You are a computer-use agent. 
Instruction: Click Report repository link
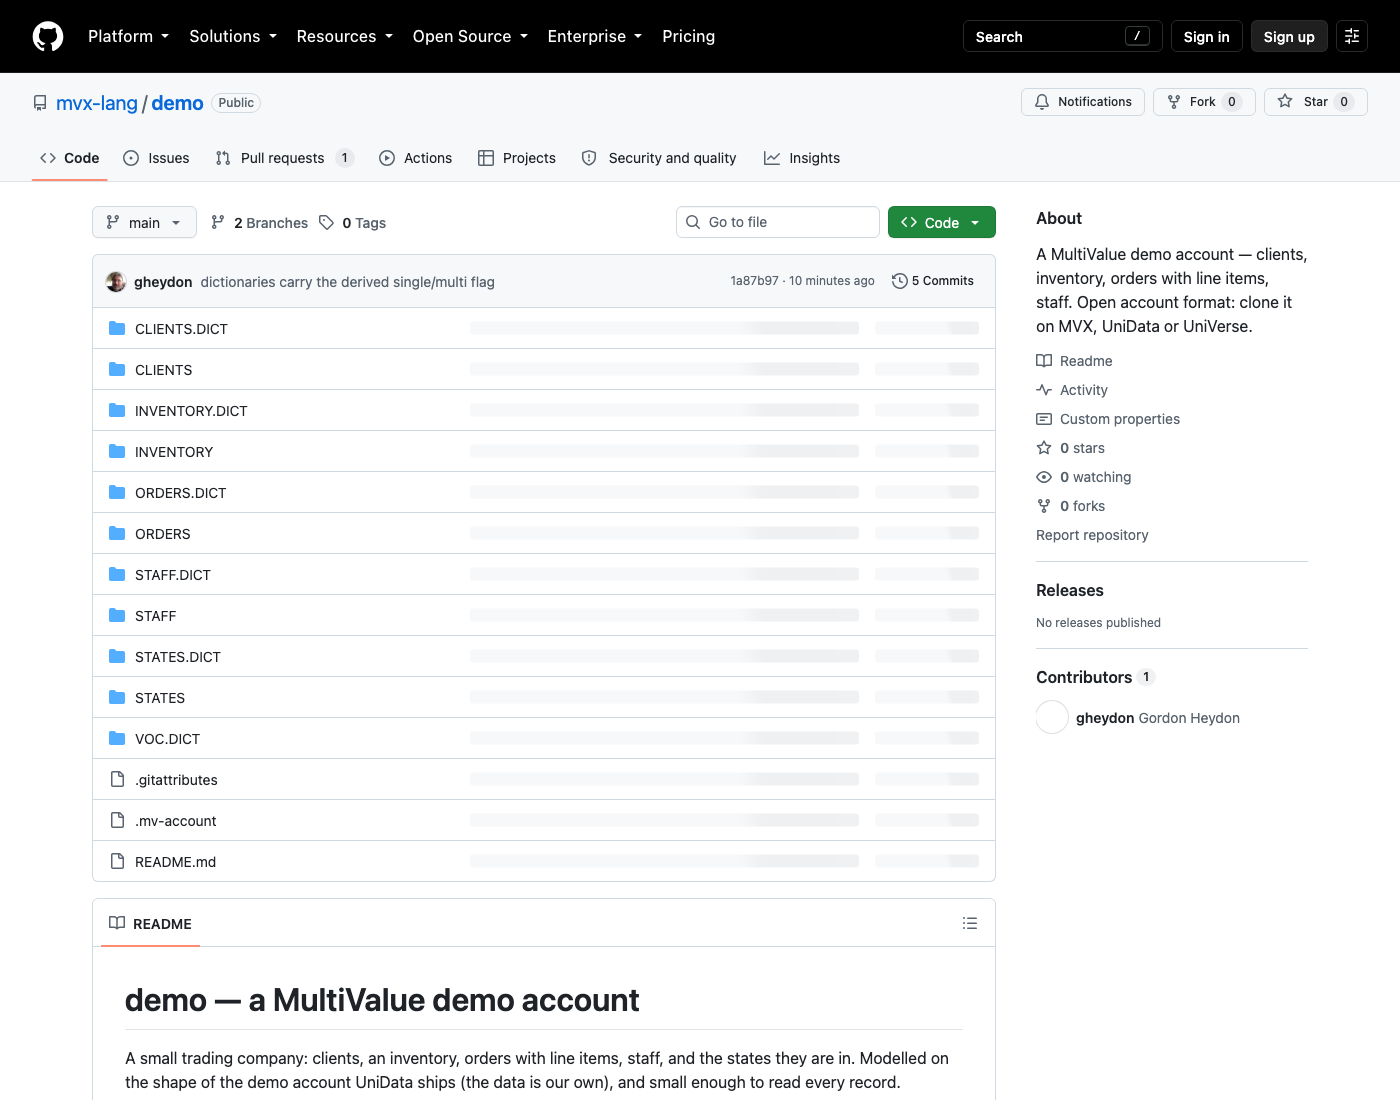click(x=1092, y=535)
